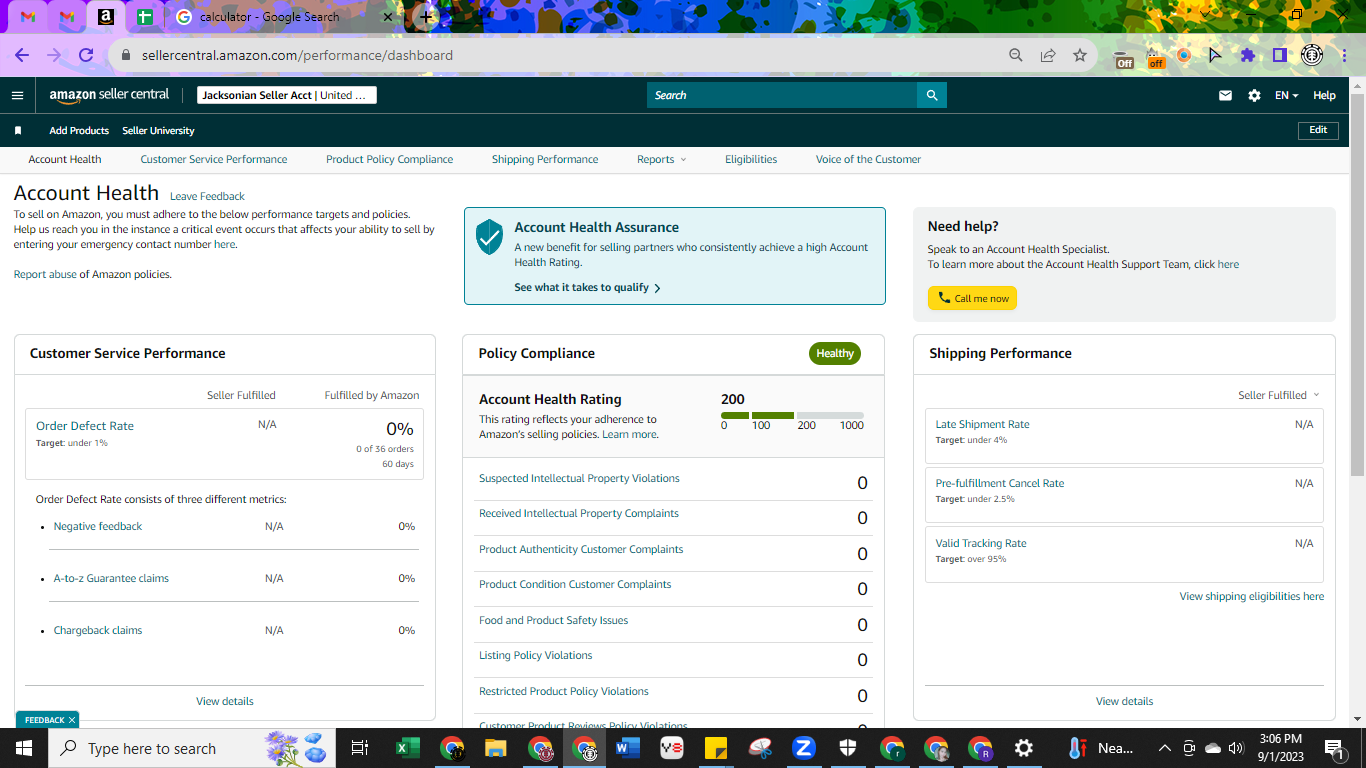Open the hamburger navigation menu
Screen dimensions: 1366x768
tap(17, 95)
